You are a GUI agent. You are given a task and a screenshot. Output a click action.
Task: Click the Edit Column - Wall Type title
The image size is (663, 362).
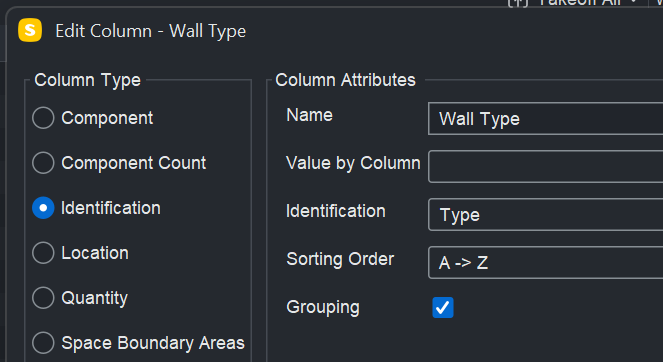(x=151, y=31)
